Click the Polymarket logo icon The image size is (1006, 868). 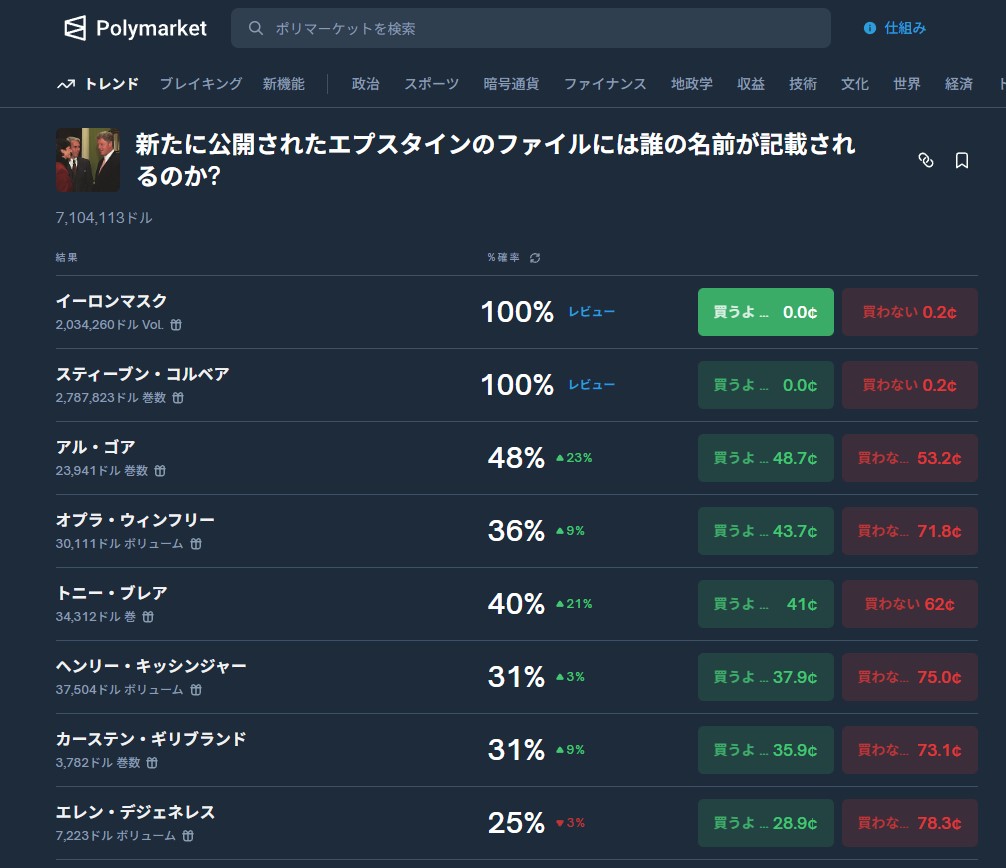tap(75, 28)
